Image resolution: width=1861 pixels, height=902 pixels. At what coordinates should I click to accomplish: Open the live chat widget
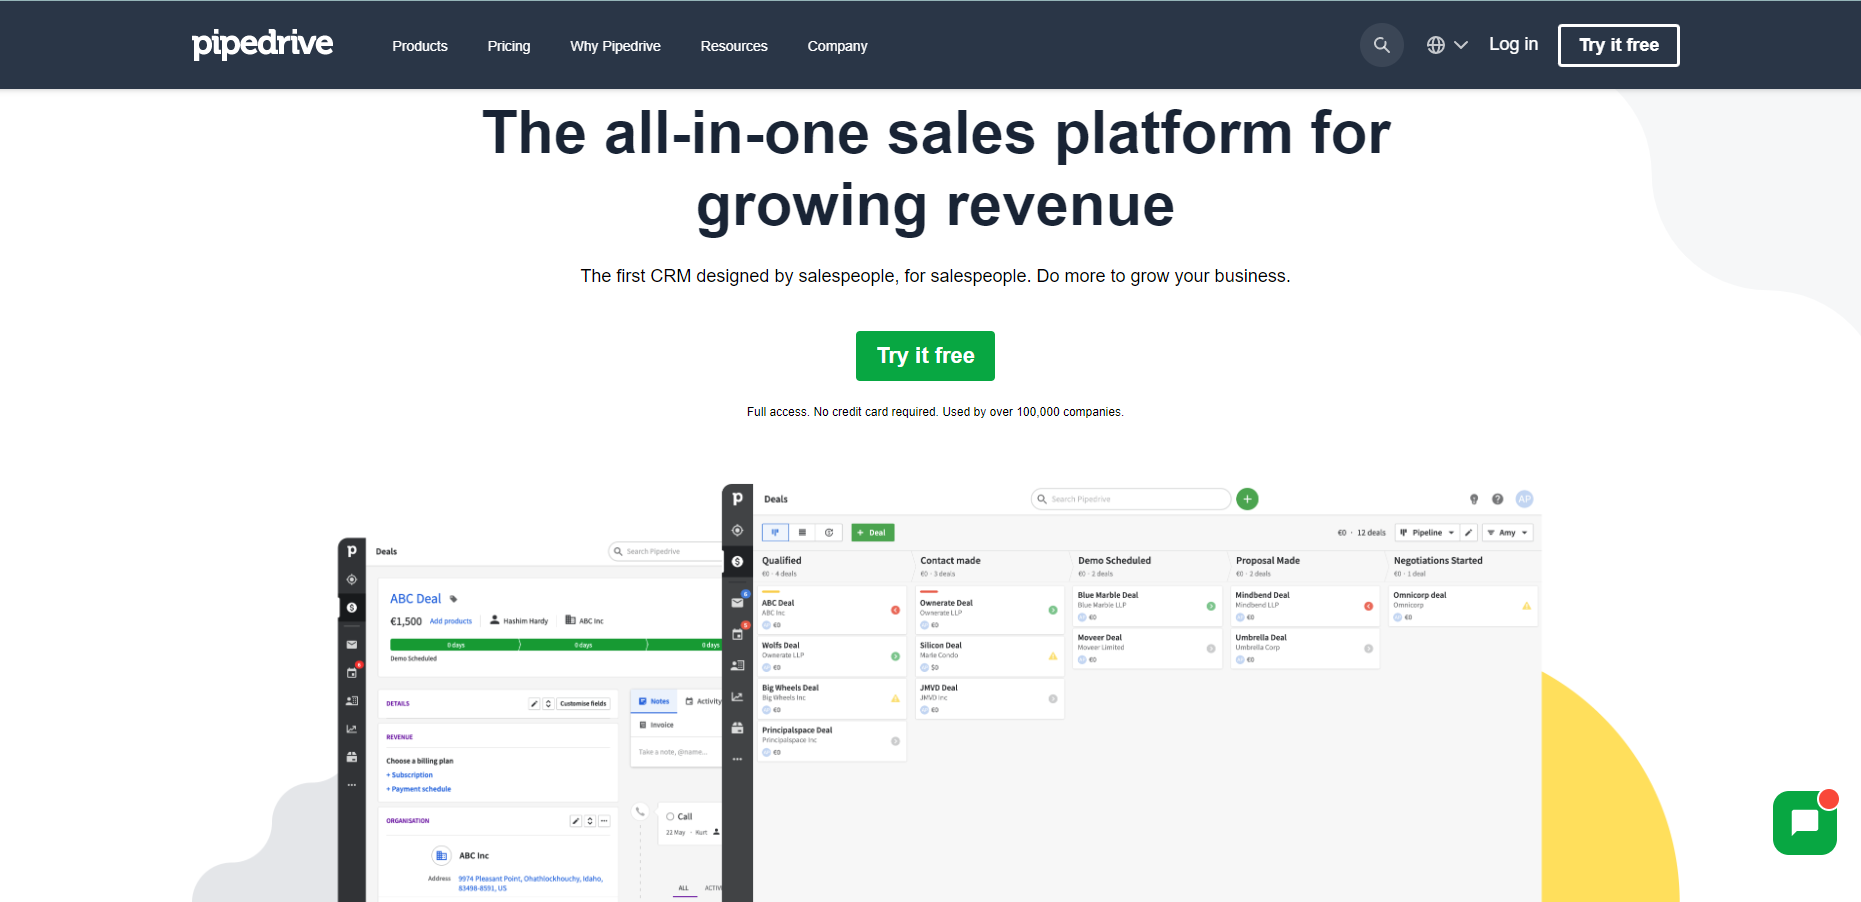coord(1805,823)
